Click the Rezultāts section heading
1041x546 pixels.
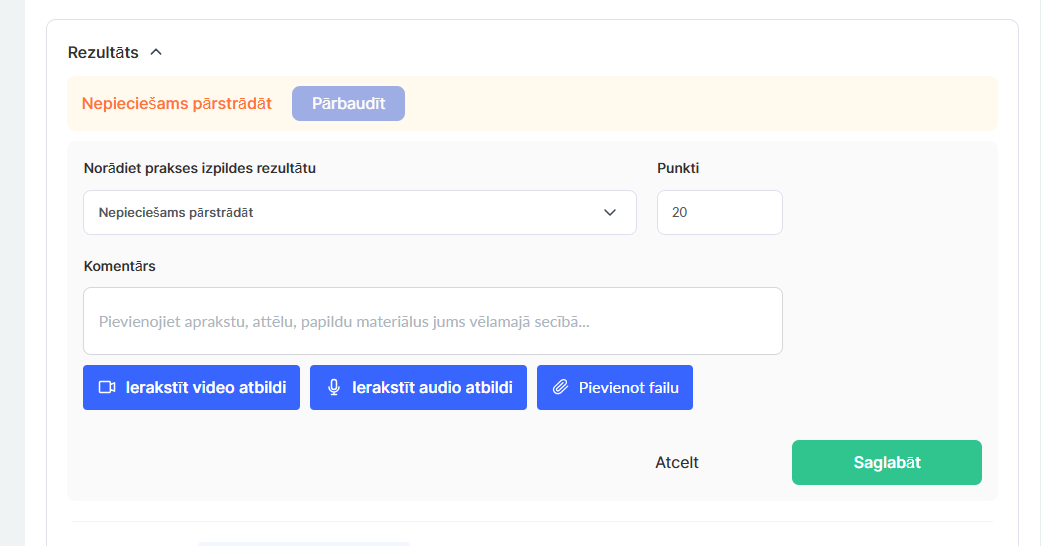click(103, 52)
